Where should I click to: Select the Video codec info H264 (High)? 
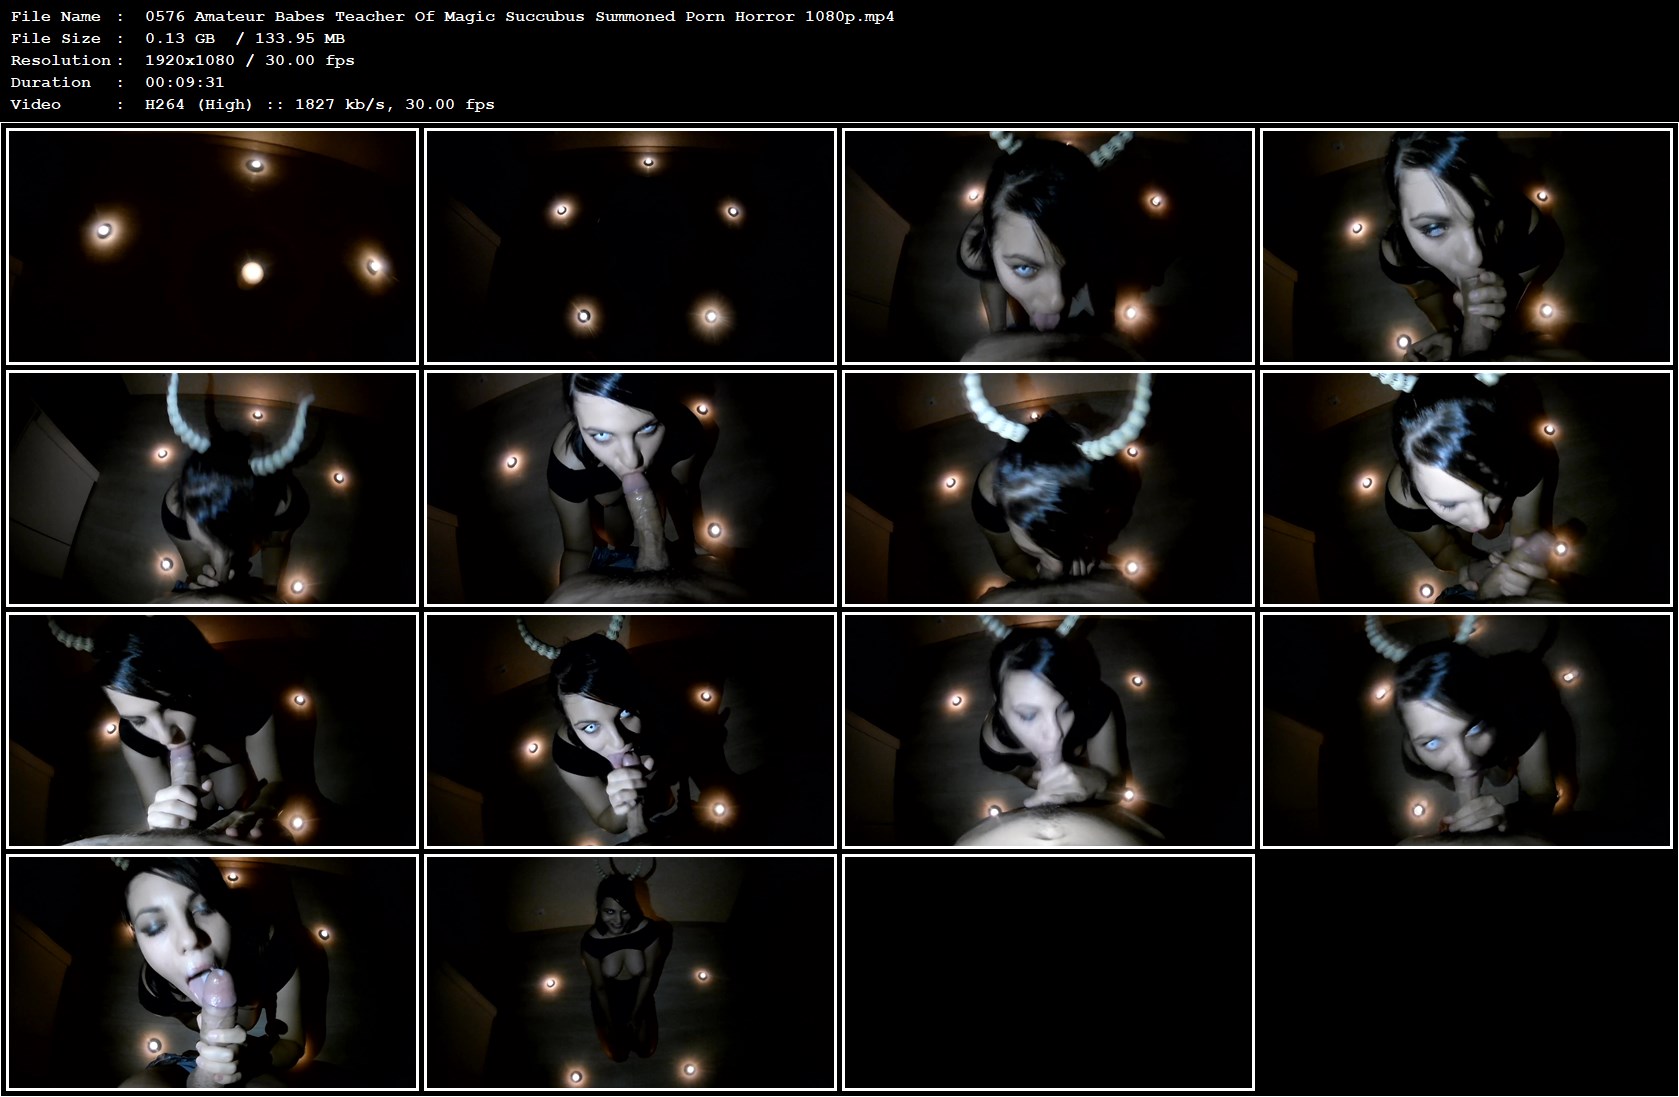point(197,104)
